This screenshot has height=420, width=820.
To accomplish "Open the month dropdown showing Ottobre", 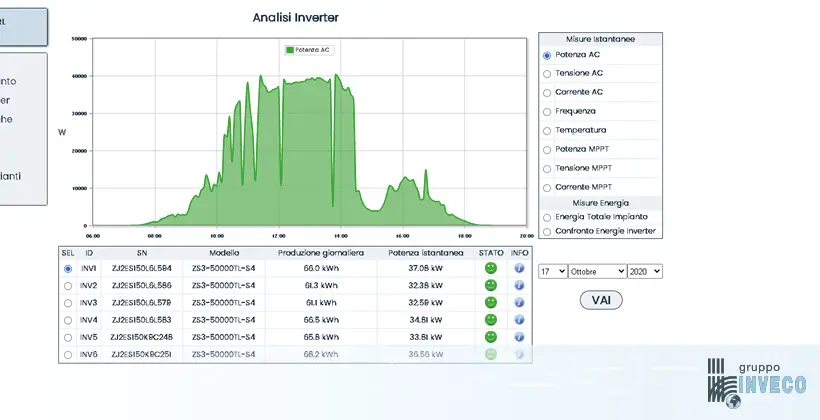I will tap(597, 271).
